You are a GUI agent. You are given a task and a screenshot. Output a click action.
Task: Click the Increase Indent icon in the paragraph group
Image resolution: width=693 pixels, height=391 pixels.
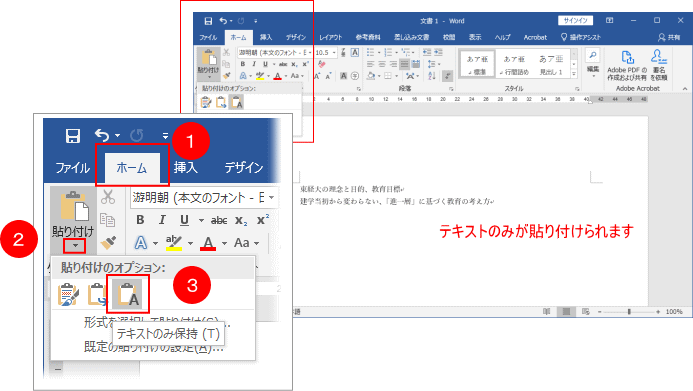[438, 52]
